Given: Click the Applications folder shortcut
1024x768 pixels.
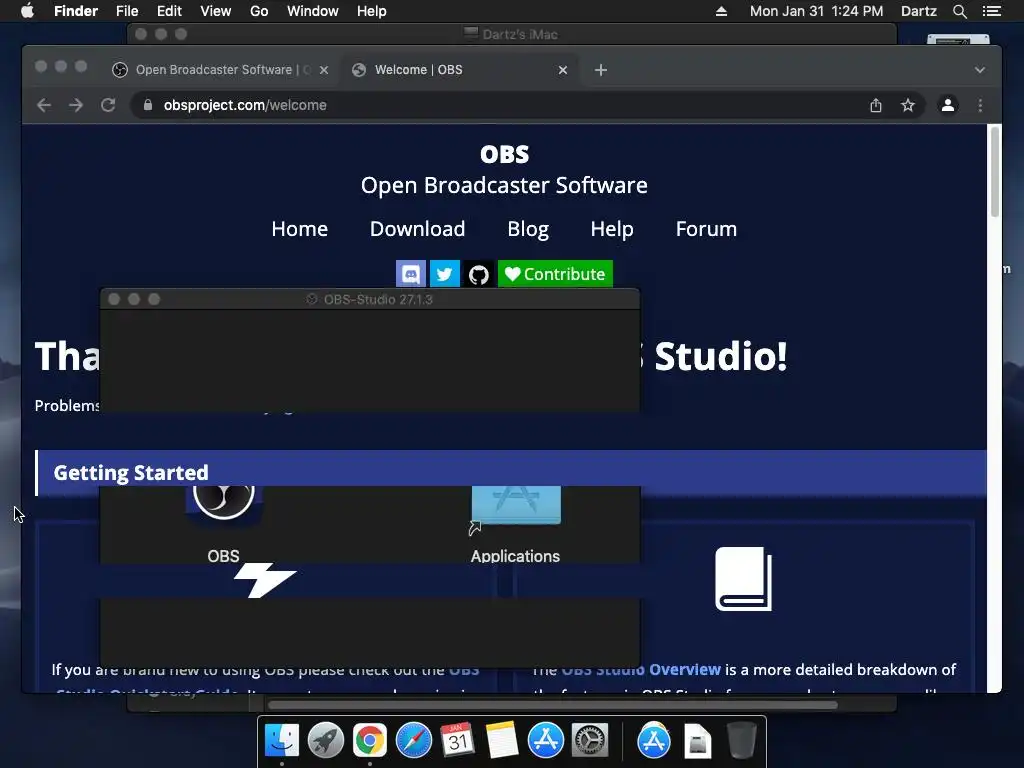Looking at the screenshot, I should point(516,506).
